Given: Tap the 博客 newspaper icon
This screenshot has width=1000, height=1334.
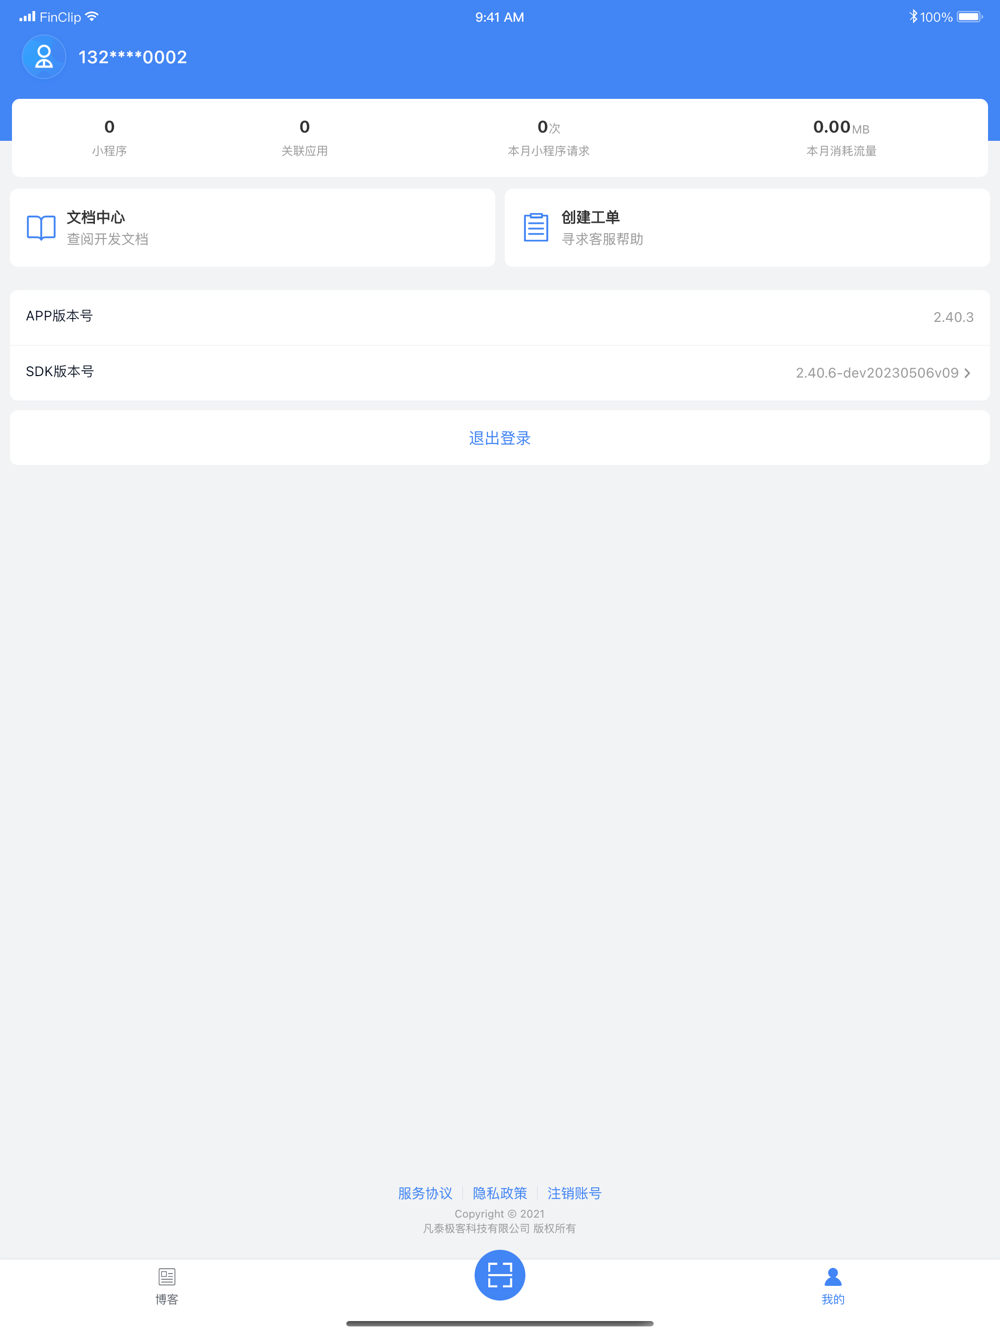Looking at the screenshot, I should (x=167, y=1277).
